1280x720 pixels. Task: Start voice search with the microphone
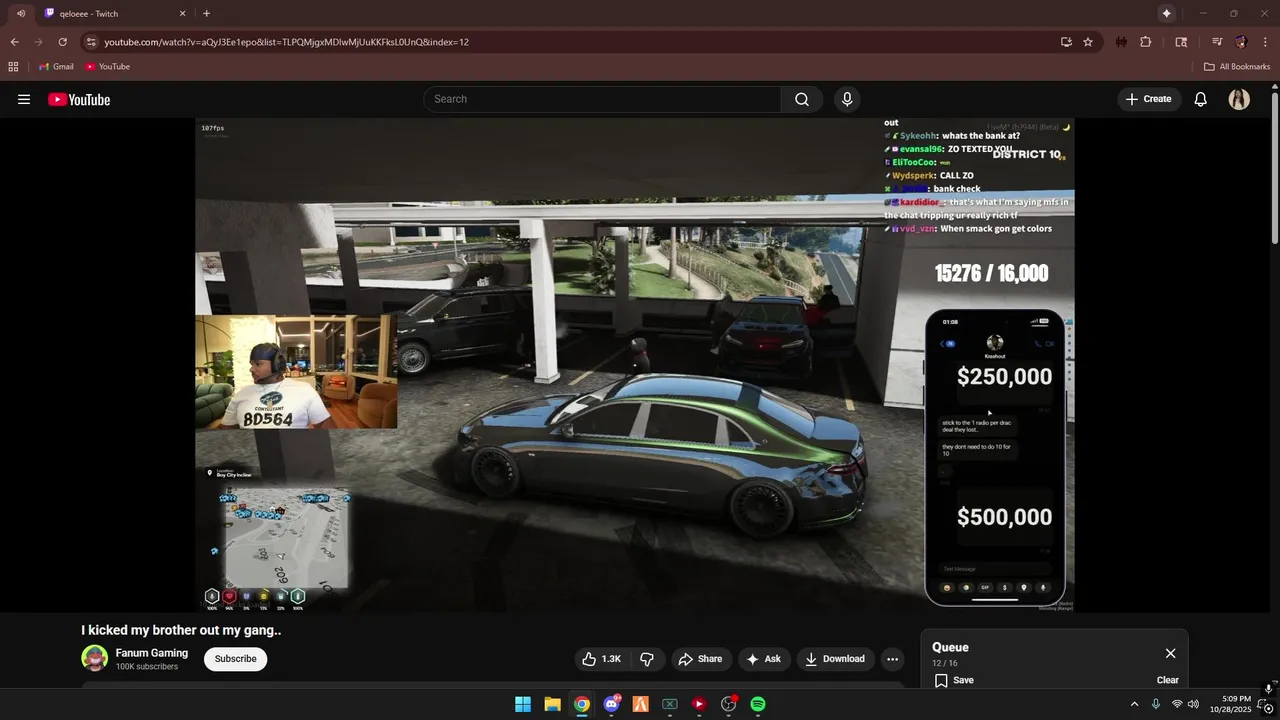(847, 99)
